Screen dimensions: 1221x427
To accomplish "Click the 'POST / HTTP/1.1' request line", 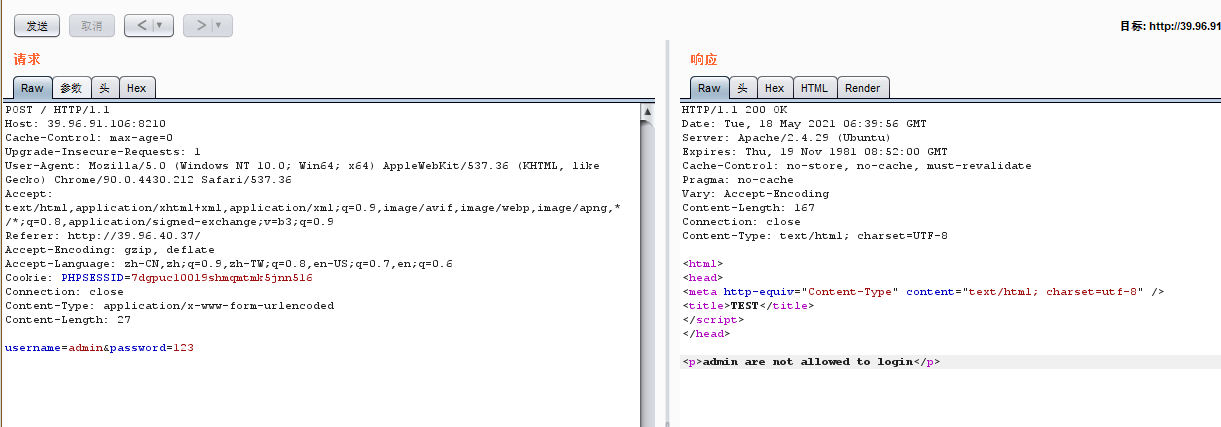I will tap(57, 110).
